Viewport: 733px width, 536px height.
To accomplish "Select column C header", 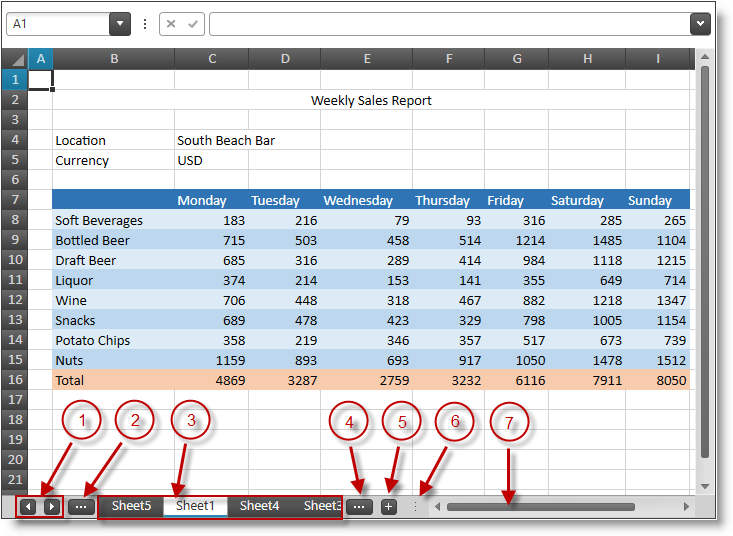I will click(212, 59).
